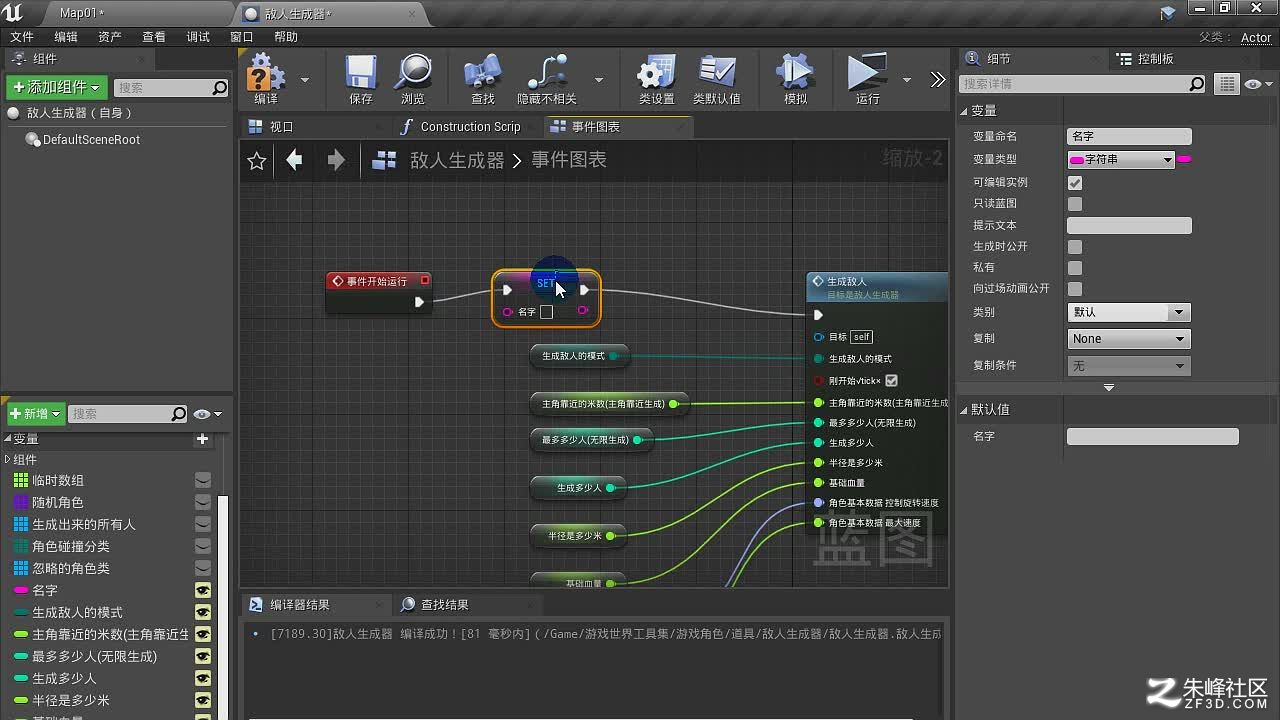Show advanced variable options arrow
The height and width of the screenshot is (720, 1280).
pos(1108,388)
